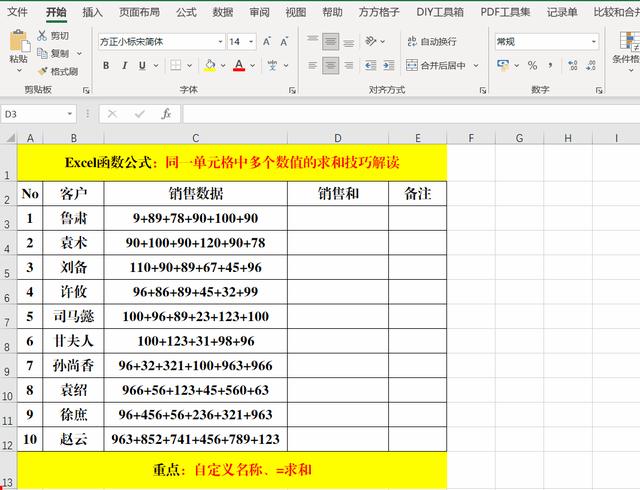The width and height of the screenshot is (640, 490).
Task: Switch to the View (视图) tab
Action: tap(296, 12)
